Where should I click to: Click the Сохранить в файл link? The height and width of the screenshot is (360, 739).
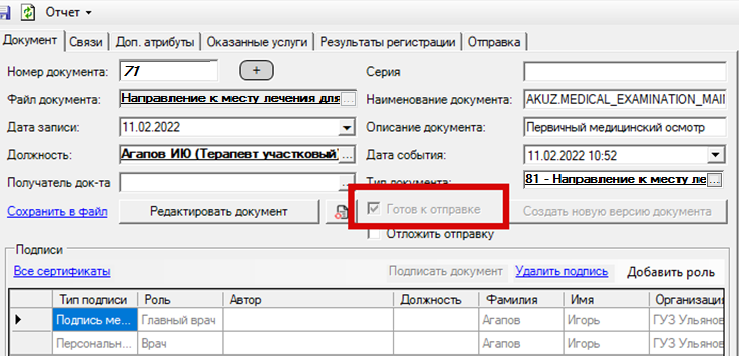pyautogui.click(x=57, y=212)
